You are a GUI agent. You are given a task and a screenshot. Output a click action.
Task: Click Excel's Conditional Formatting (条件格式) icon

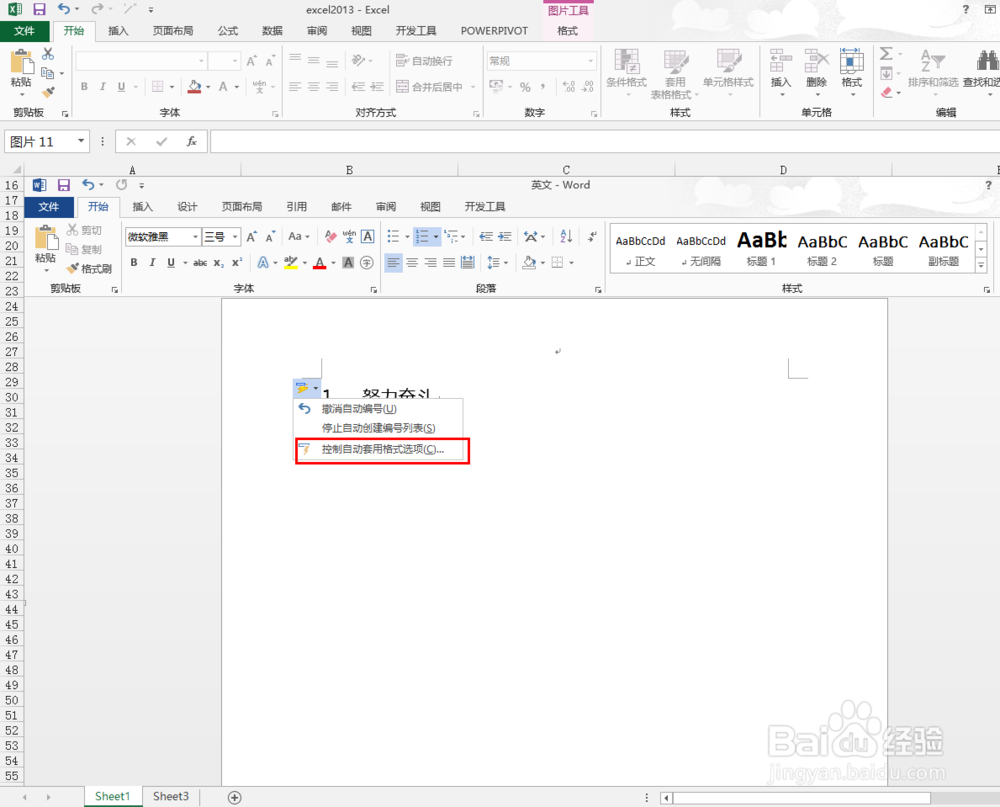pos(626,61)
